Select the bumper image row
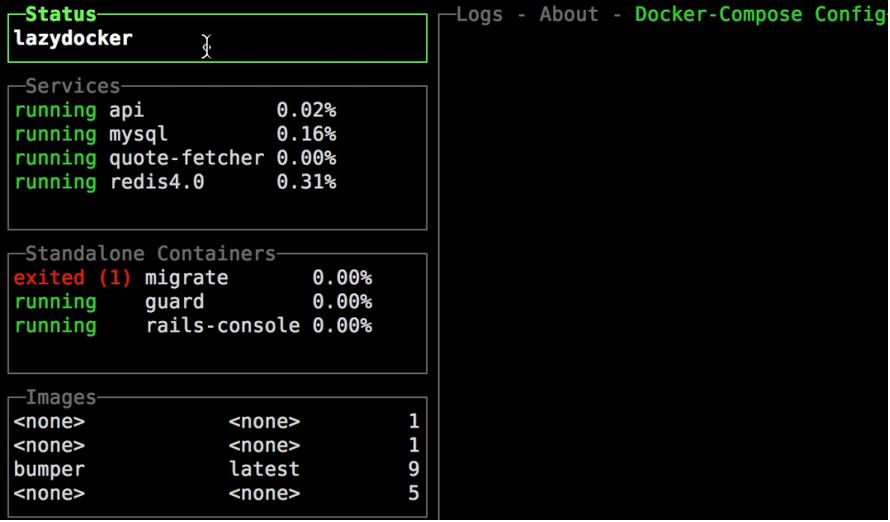The width and height of the screenshot is (890, 522). pos(50,470)
